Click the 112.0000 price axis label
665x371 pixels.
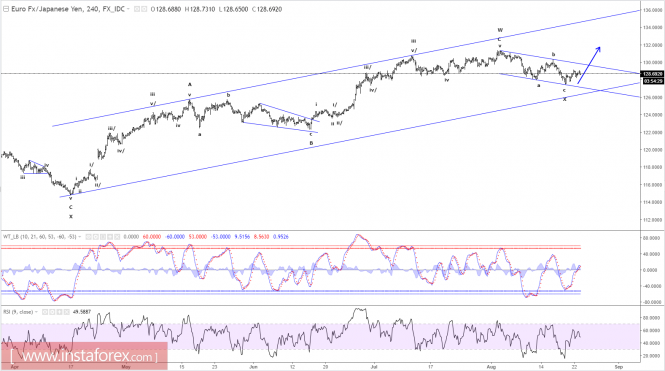coord(652,220)
